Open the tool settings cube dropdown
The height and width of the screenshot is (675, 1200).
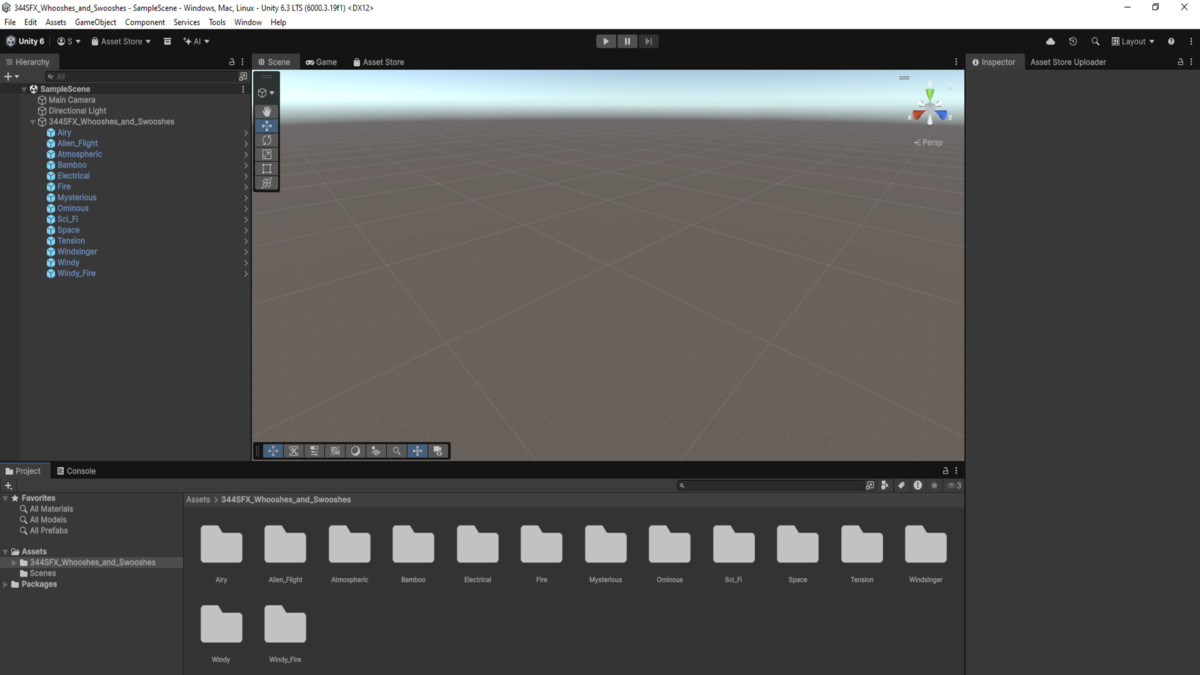coord(267,93)
